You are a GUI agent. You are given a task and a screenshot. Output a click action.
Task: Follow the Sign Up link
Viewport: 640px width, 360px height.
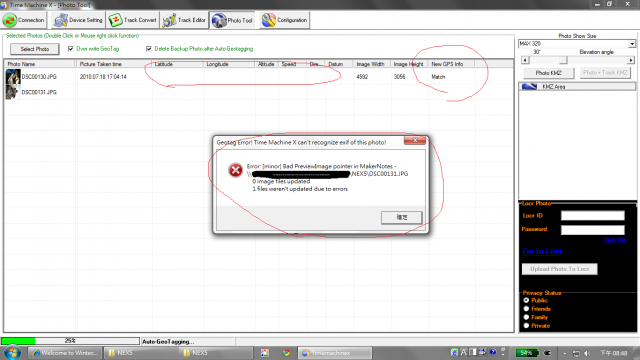coord(615,240)
